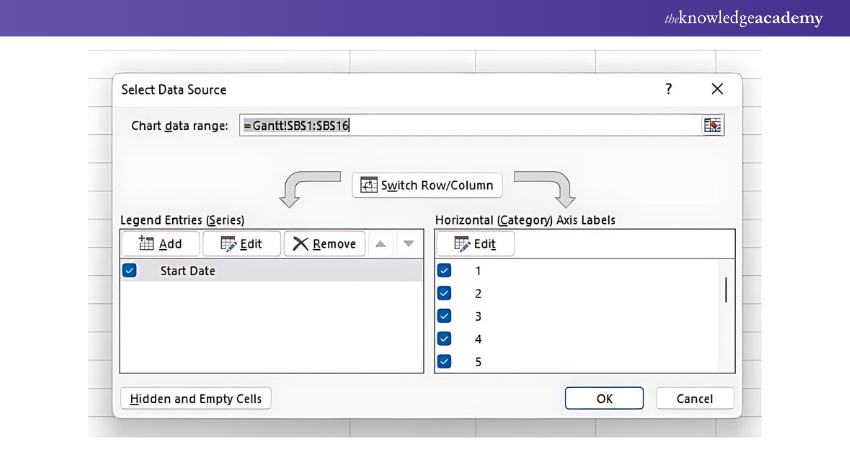Click the help question mark icon
Viewport: 850px width, 450px height.
669,89
